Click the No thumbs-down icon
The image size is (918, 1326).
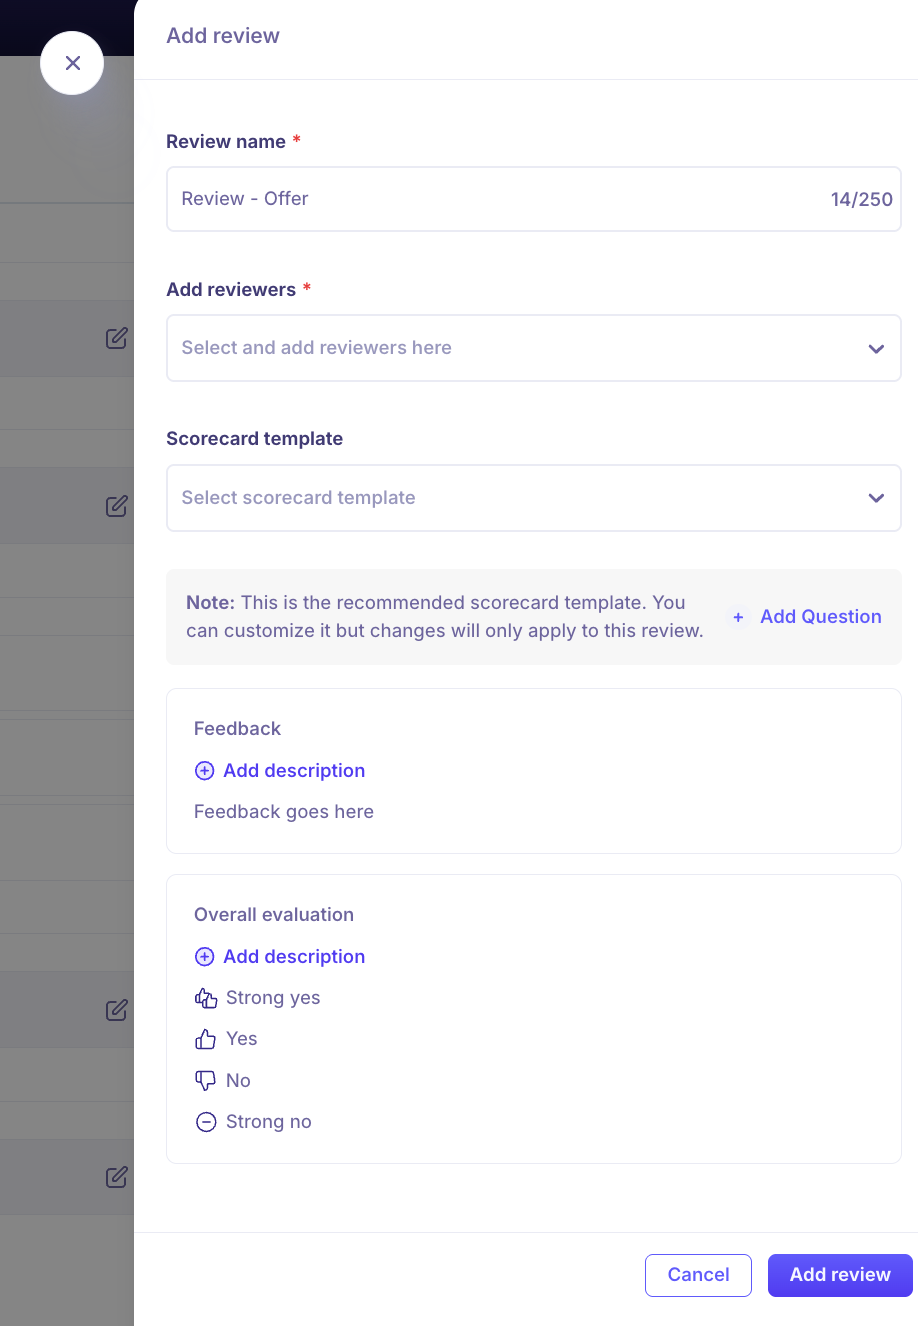[x=206, y=1081]
